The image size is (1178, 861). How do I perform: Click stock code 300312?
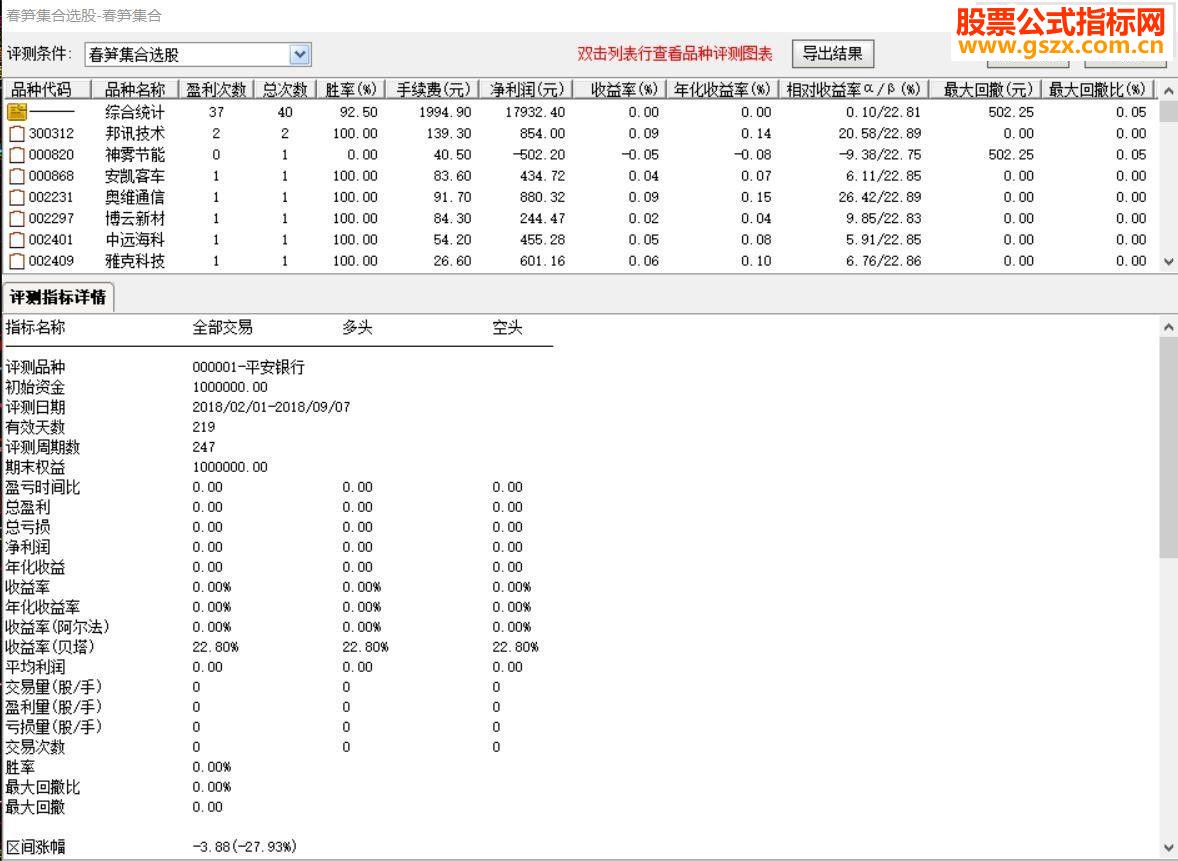(52, 134)
